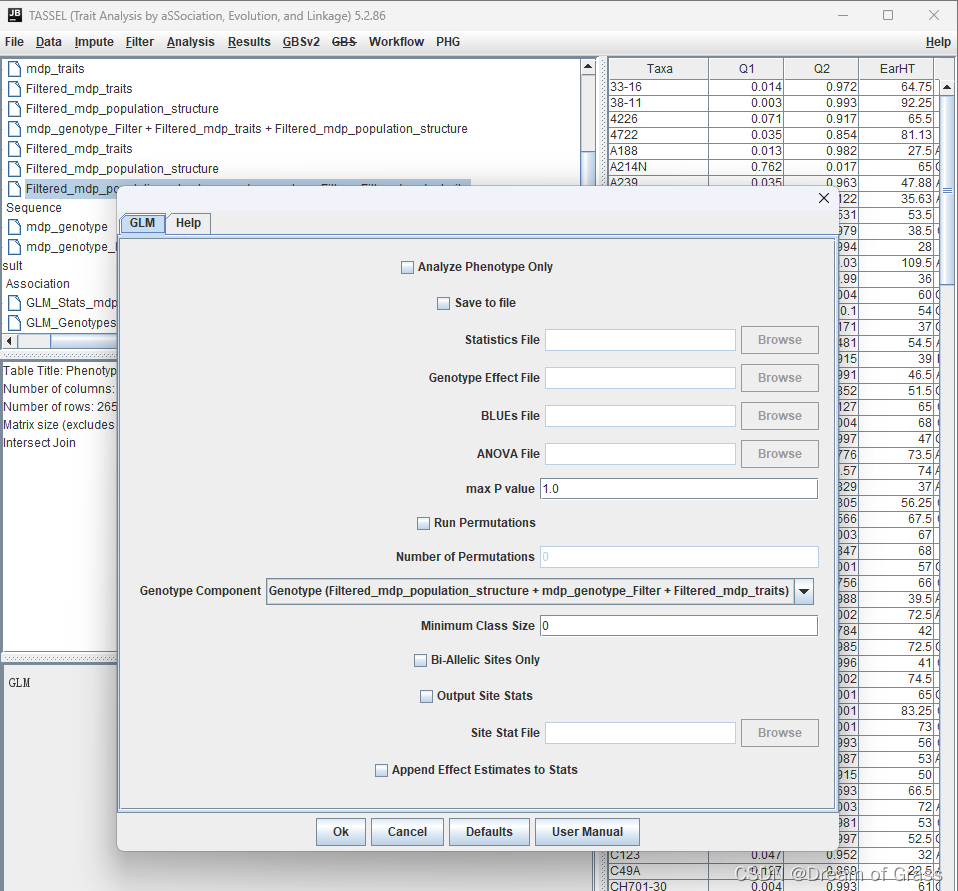958x891 pixels.
Task: Click the Minimum Class Size field
Action: (679, 626)
